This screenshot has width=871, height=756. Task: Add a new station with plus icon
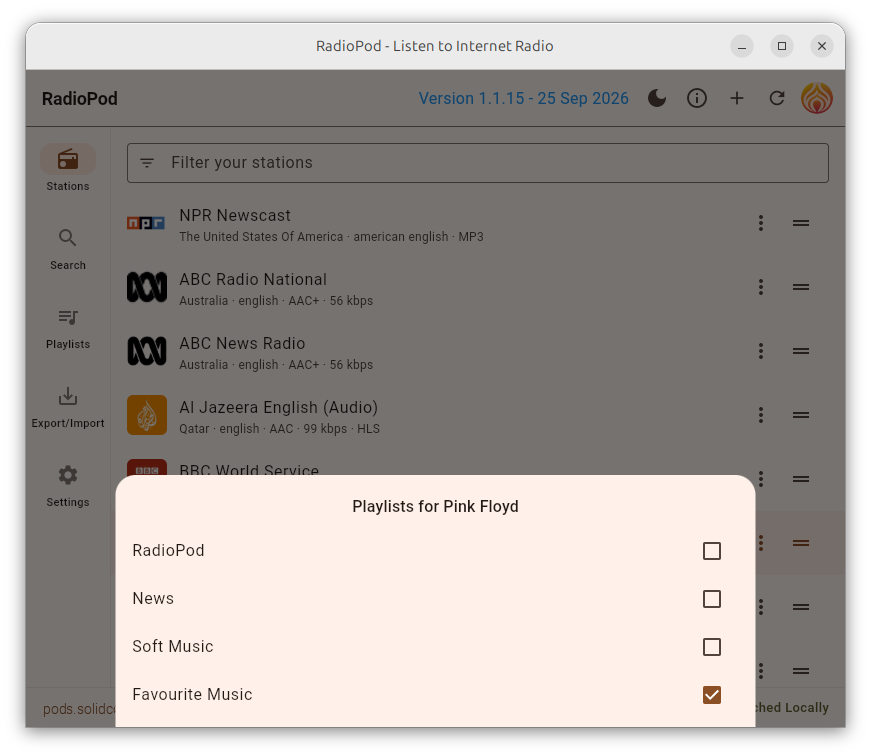(x=737, y=98)
